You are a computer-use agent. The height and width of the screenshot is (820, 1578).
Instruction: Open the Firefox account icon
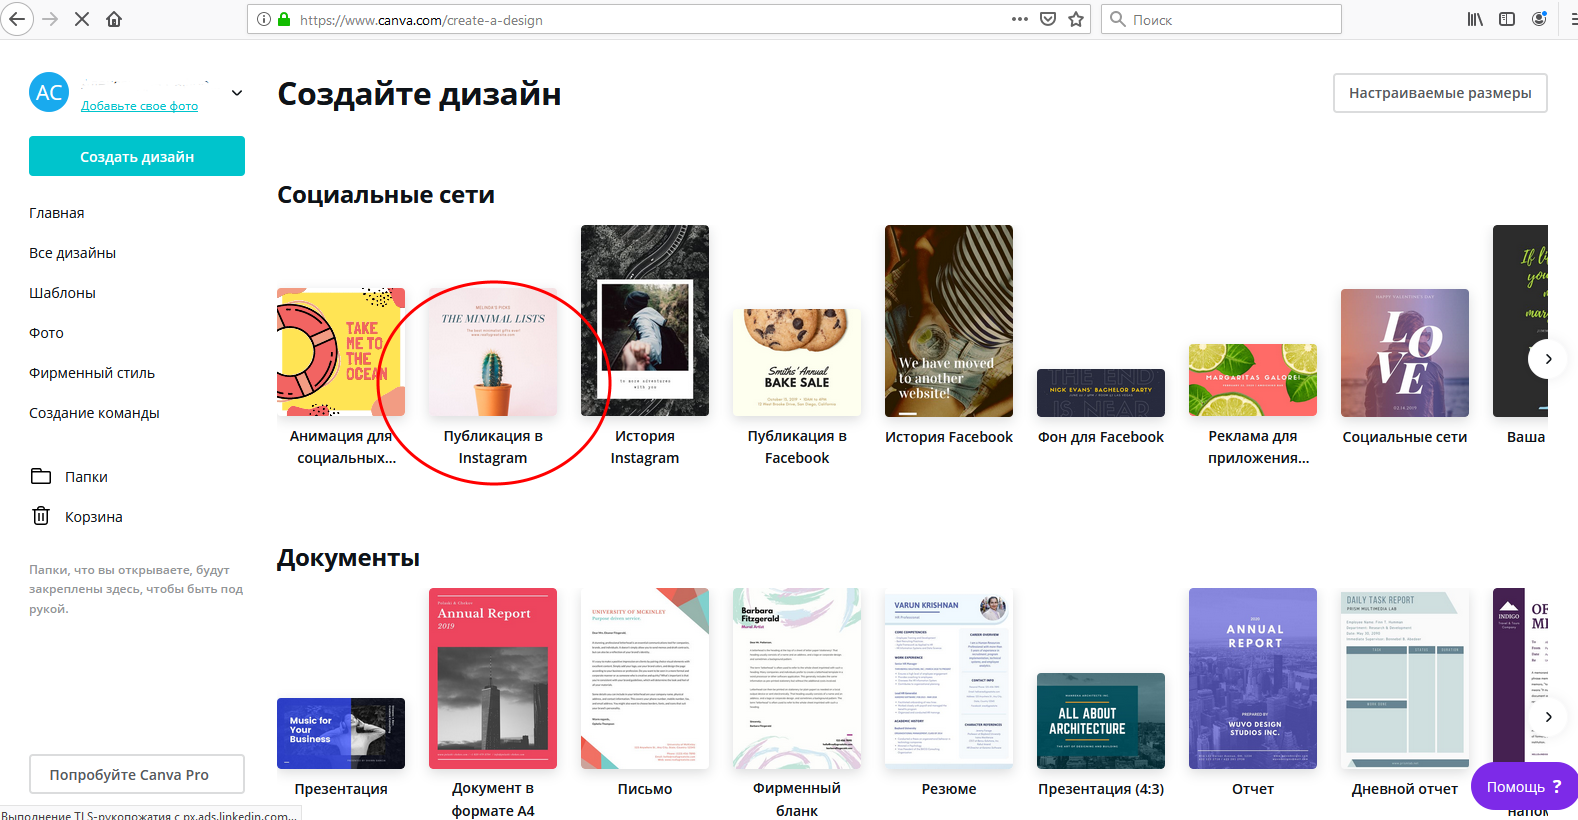pos(1539,19)
